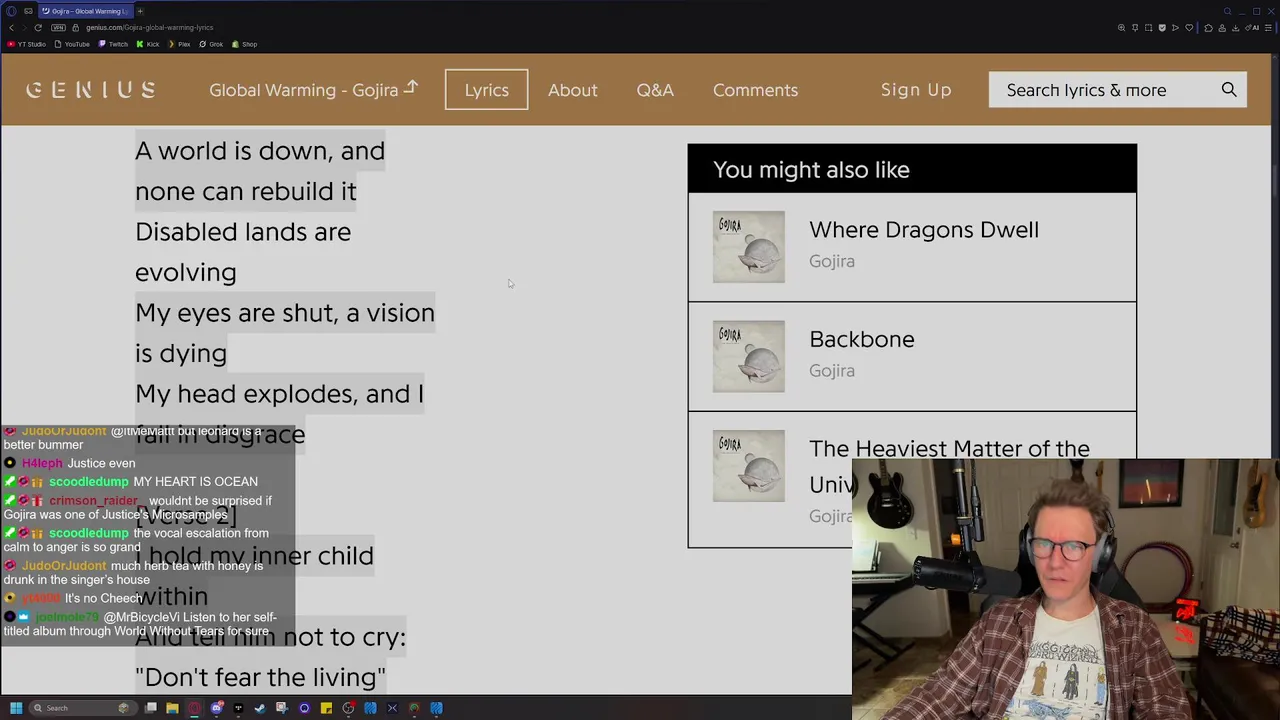1280x720 pixels.
Task: Open the Global Warming - Gojira song link
Action: point(313,90)
